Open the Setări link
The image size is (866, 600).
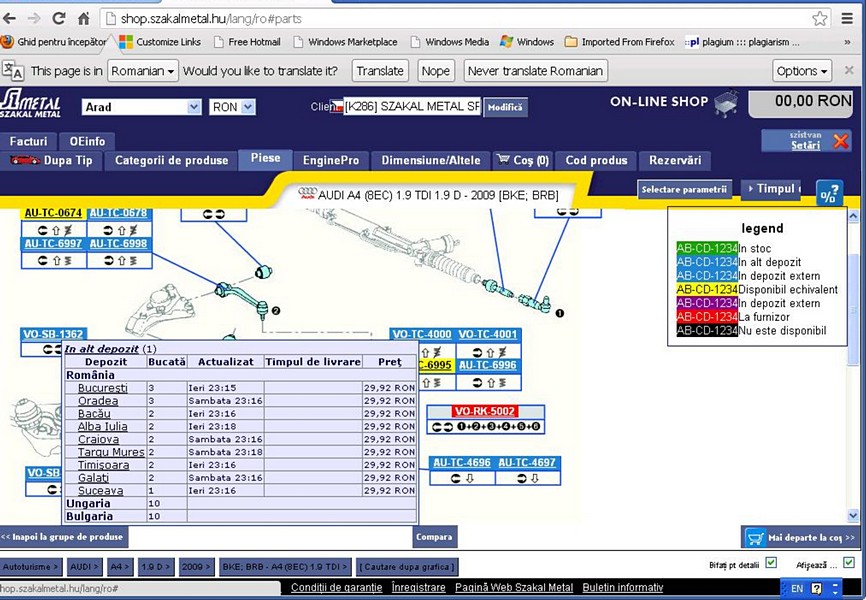point(805,145)
